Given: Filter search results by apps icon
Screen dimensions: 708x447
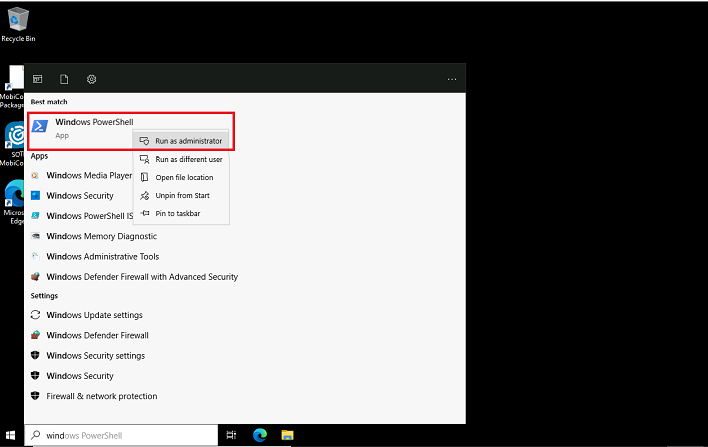Looking at the screenshot, I should click(x=38, y=79).
